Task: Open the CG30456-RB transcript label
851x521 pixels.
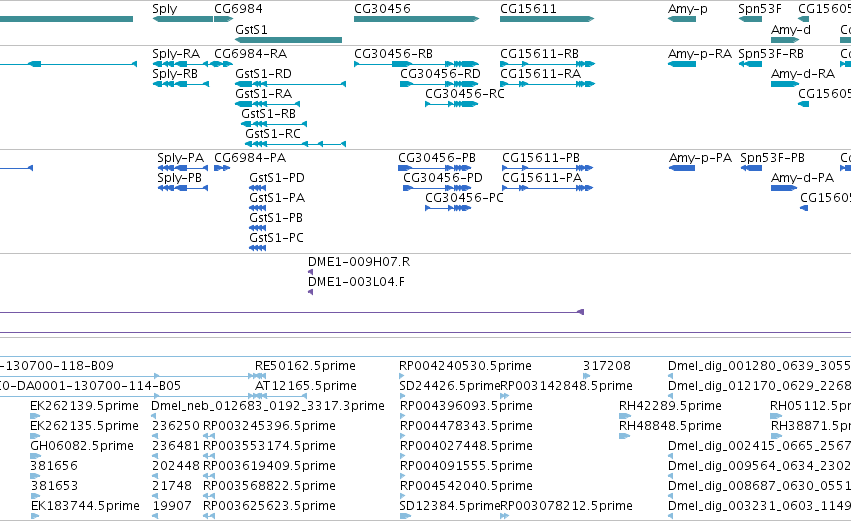Action: (393, 54)
